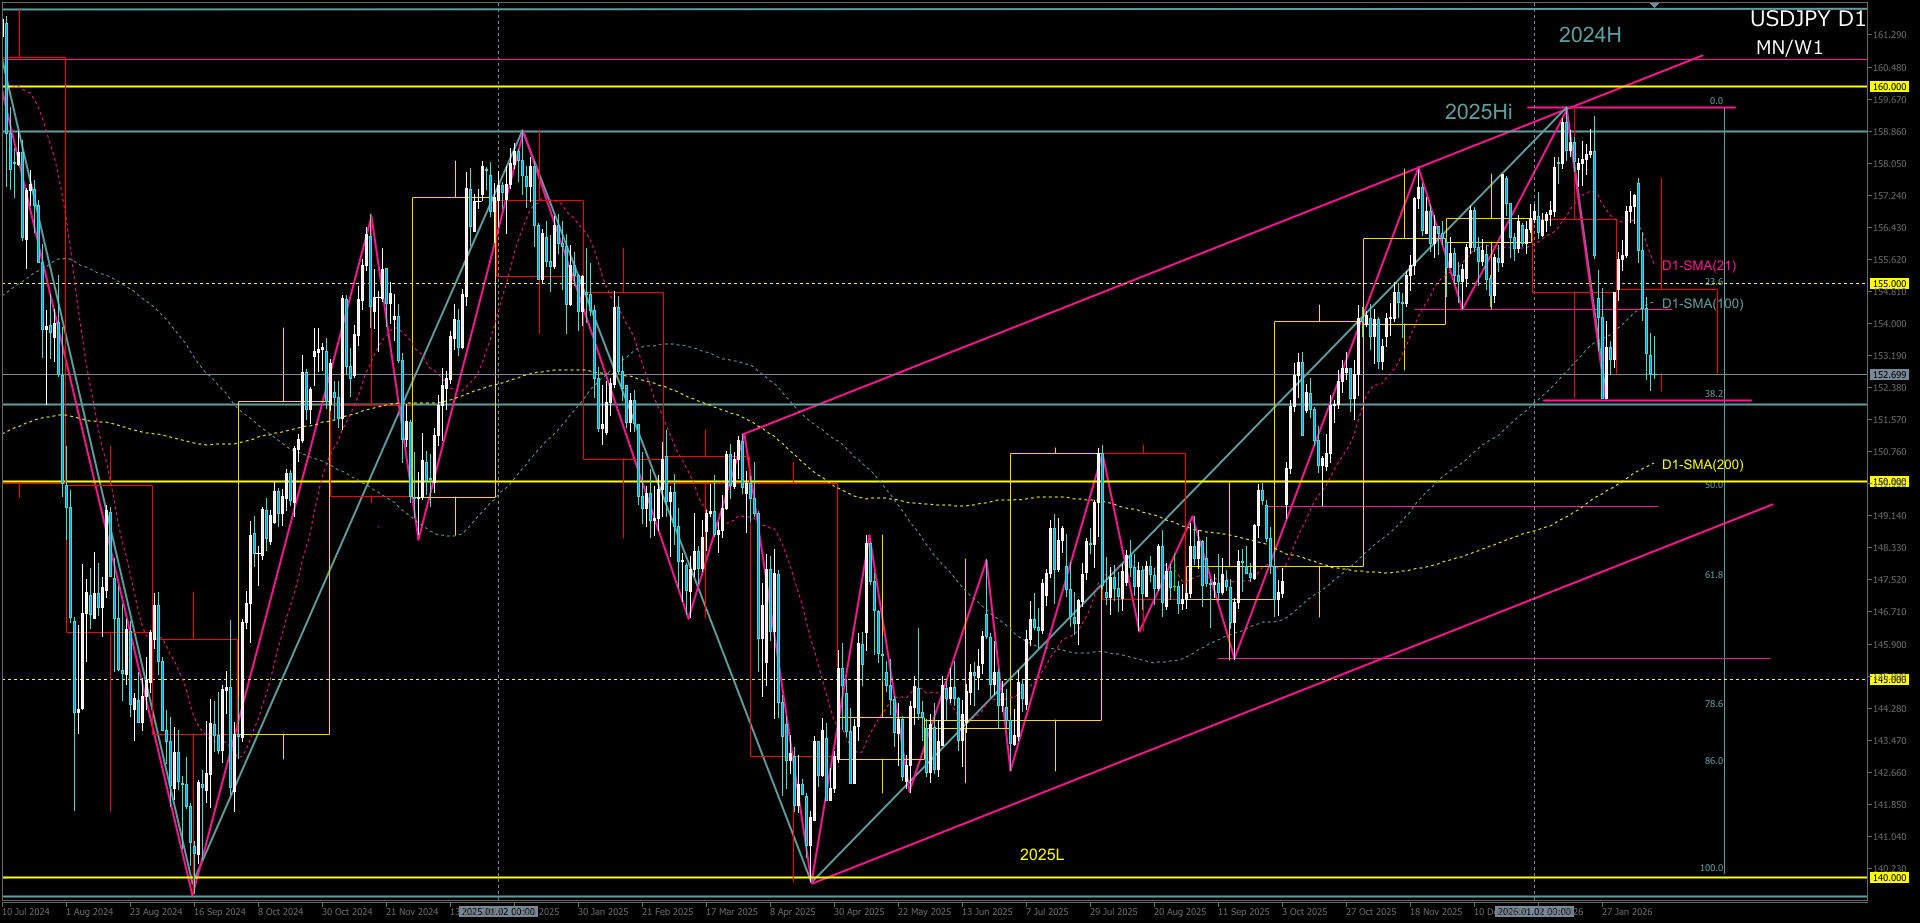Select the Fibonacci 78.6 level label
Screen dimensions: 1920x923
point(1713,704)
